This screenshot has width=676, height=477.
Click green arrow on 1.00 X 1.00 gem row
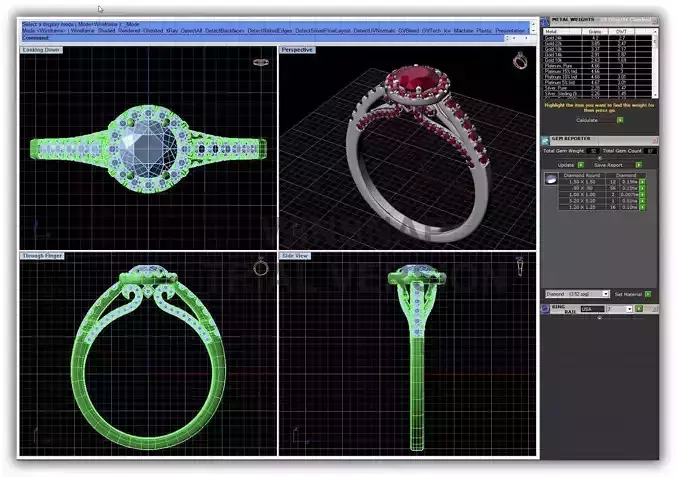click(642, 195)
